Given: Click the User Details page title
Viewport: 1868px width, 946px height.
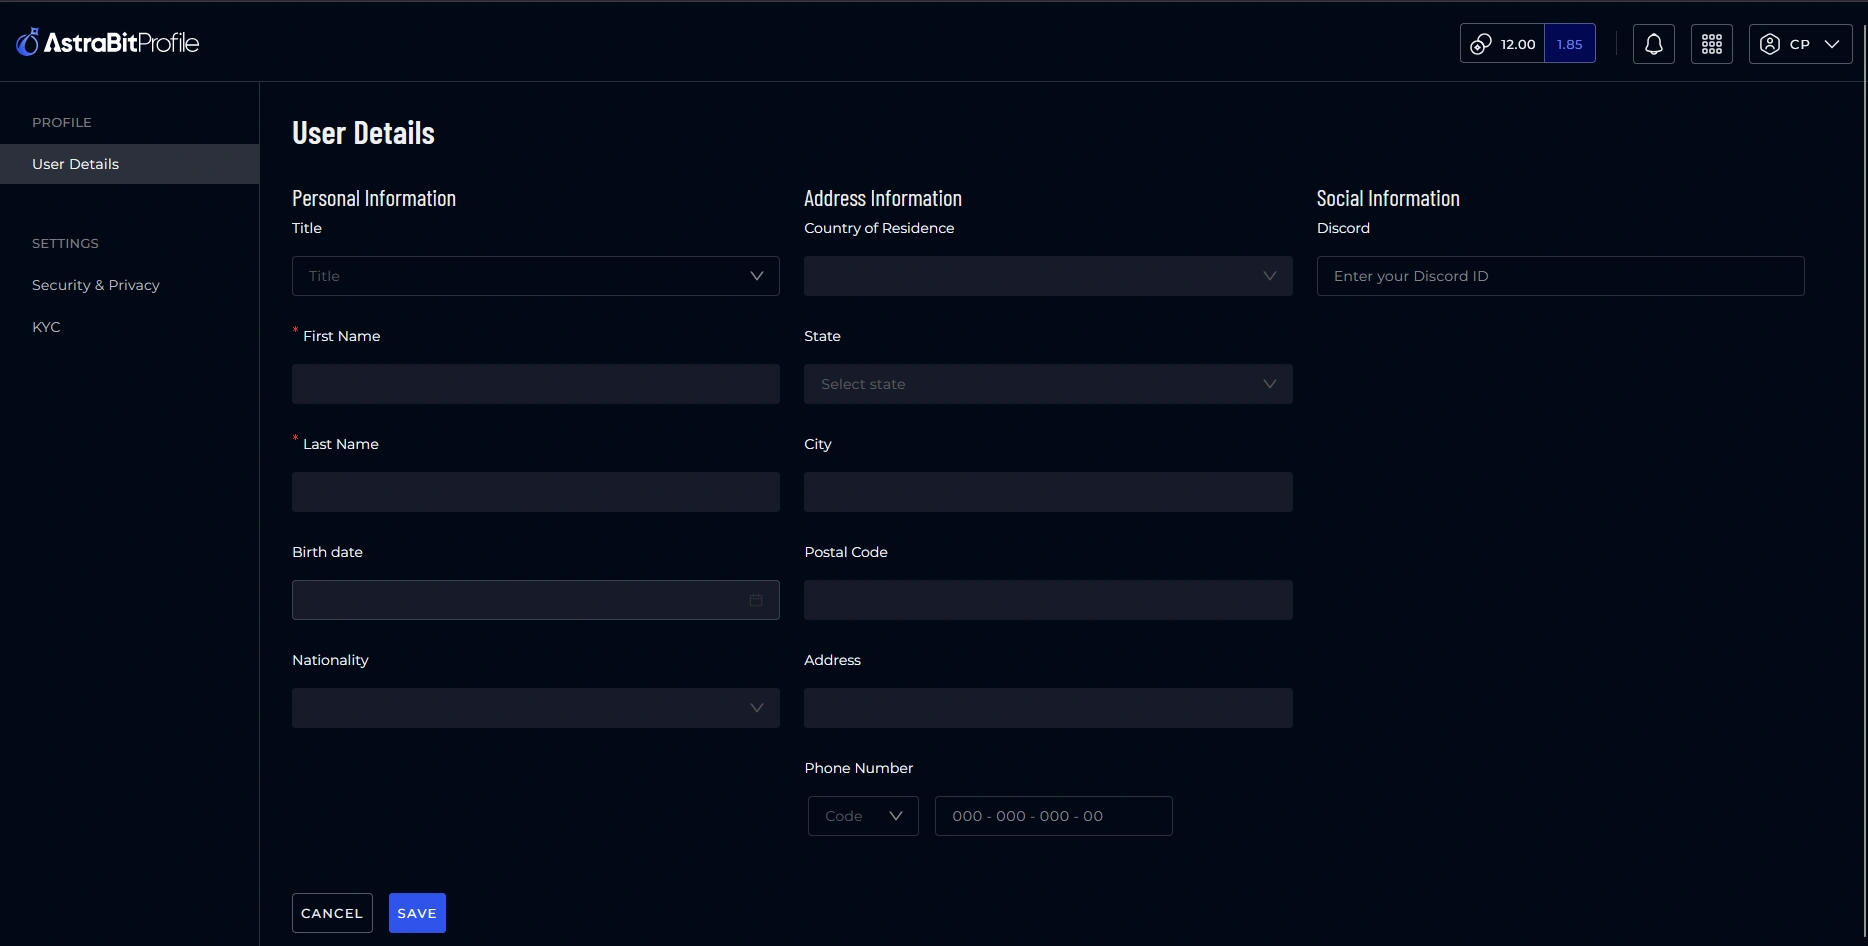Looking at the screenshot, I should click(x=363, y=133).
